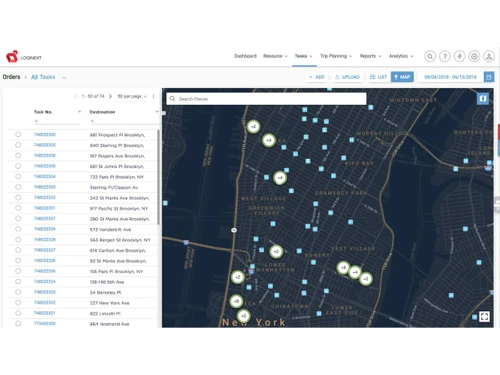Image resolution: width=500 pixels, height=375 pixels.
Task: Click the '227 New York Ave' destination
Action: [x=109, y=303]
